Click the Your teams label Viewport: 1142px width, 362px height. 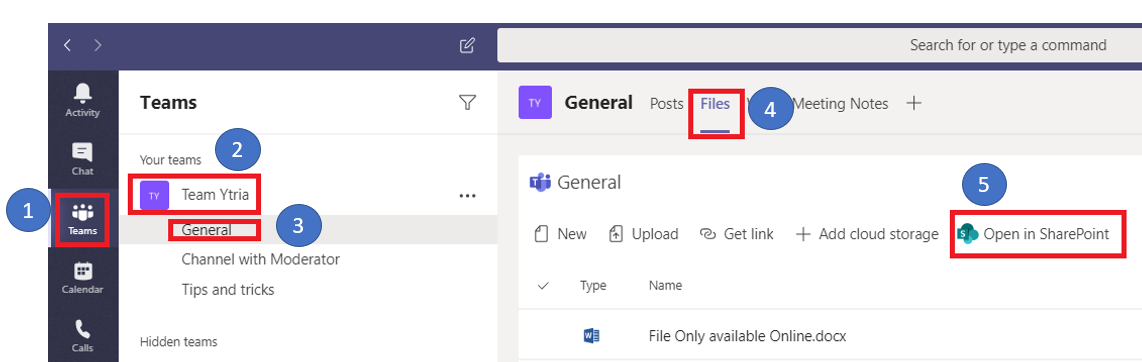click(x=170, y=160)
